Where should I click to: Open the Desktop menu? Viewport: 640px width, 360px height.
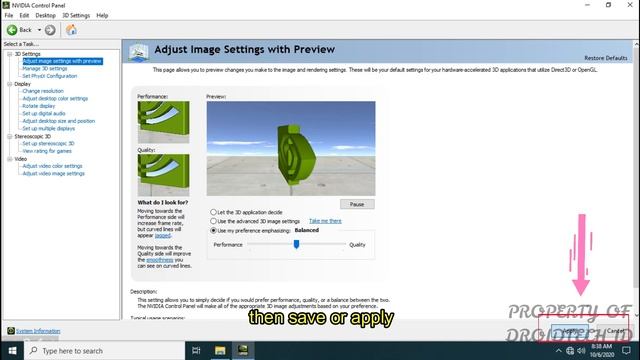[45, 16]
